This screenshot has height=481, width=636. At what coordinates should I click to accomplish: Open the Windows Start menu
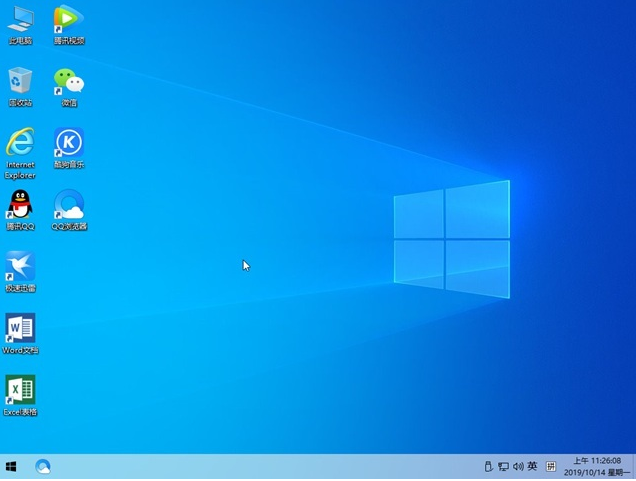(x=11, y=467)
